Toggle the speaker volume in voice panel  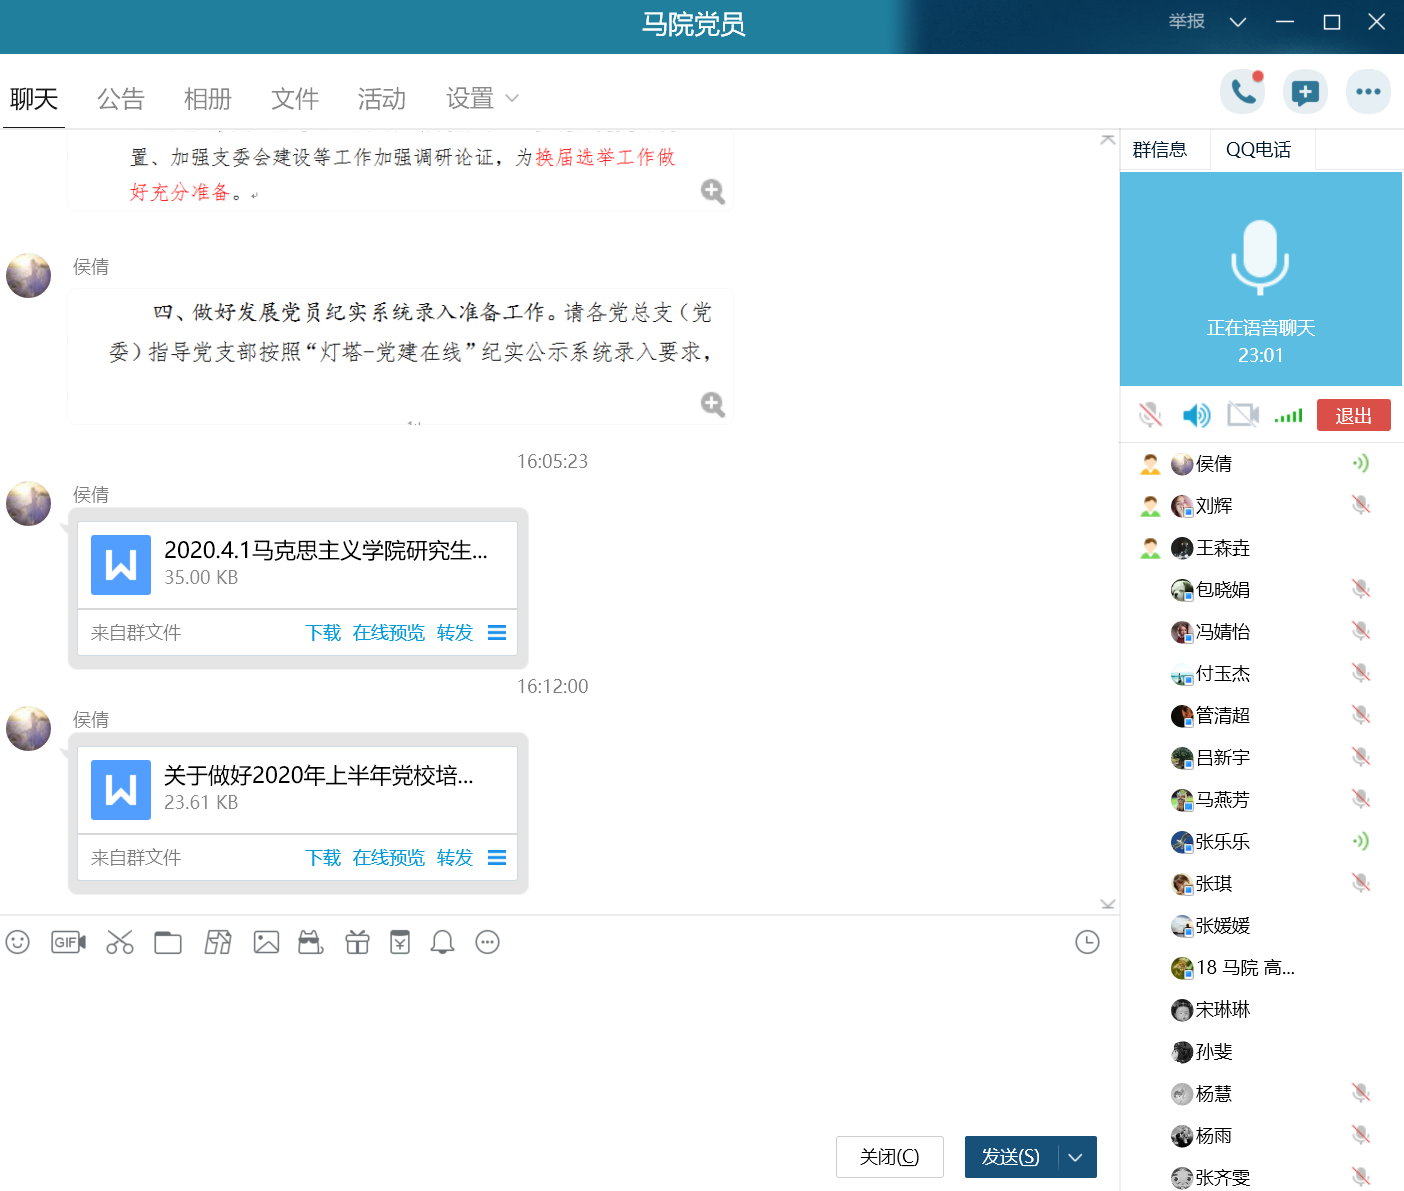[1196, 414]
